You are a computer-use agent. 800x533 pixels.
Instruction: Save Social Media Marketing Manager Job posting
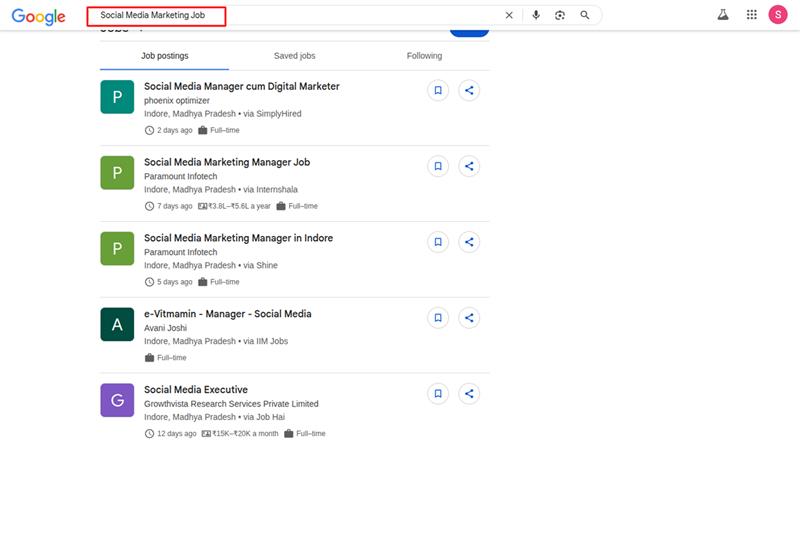(438, 166)
